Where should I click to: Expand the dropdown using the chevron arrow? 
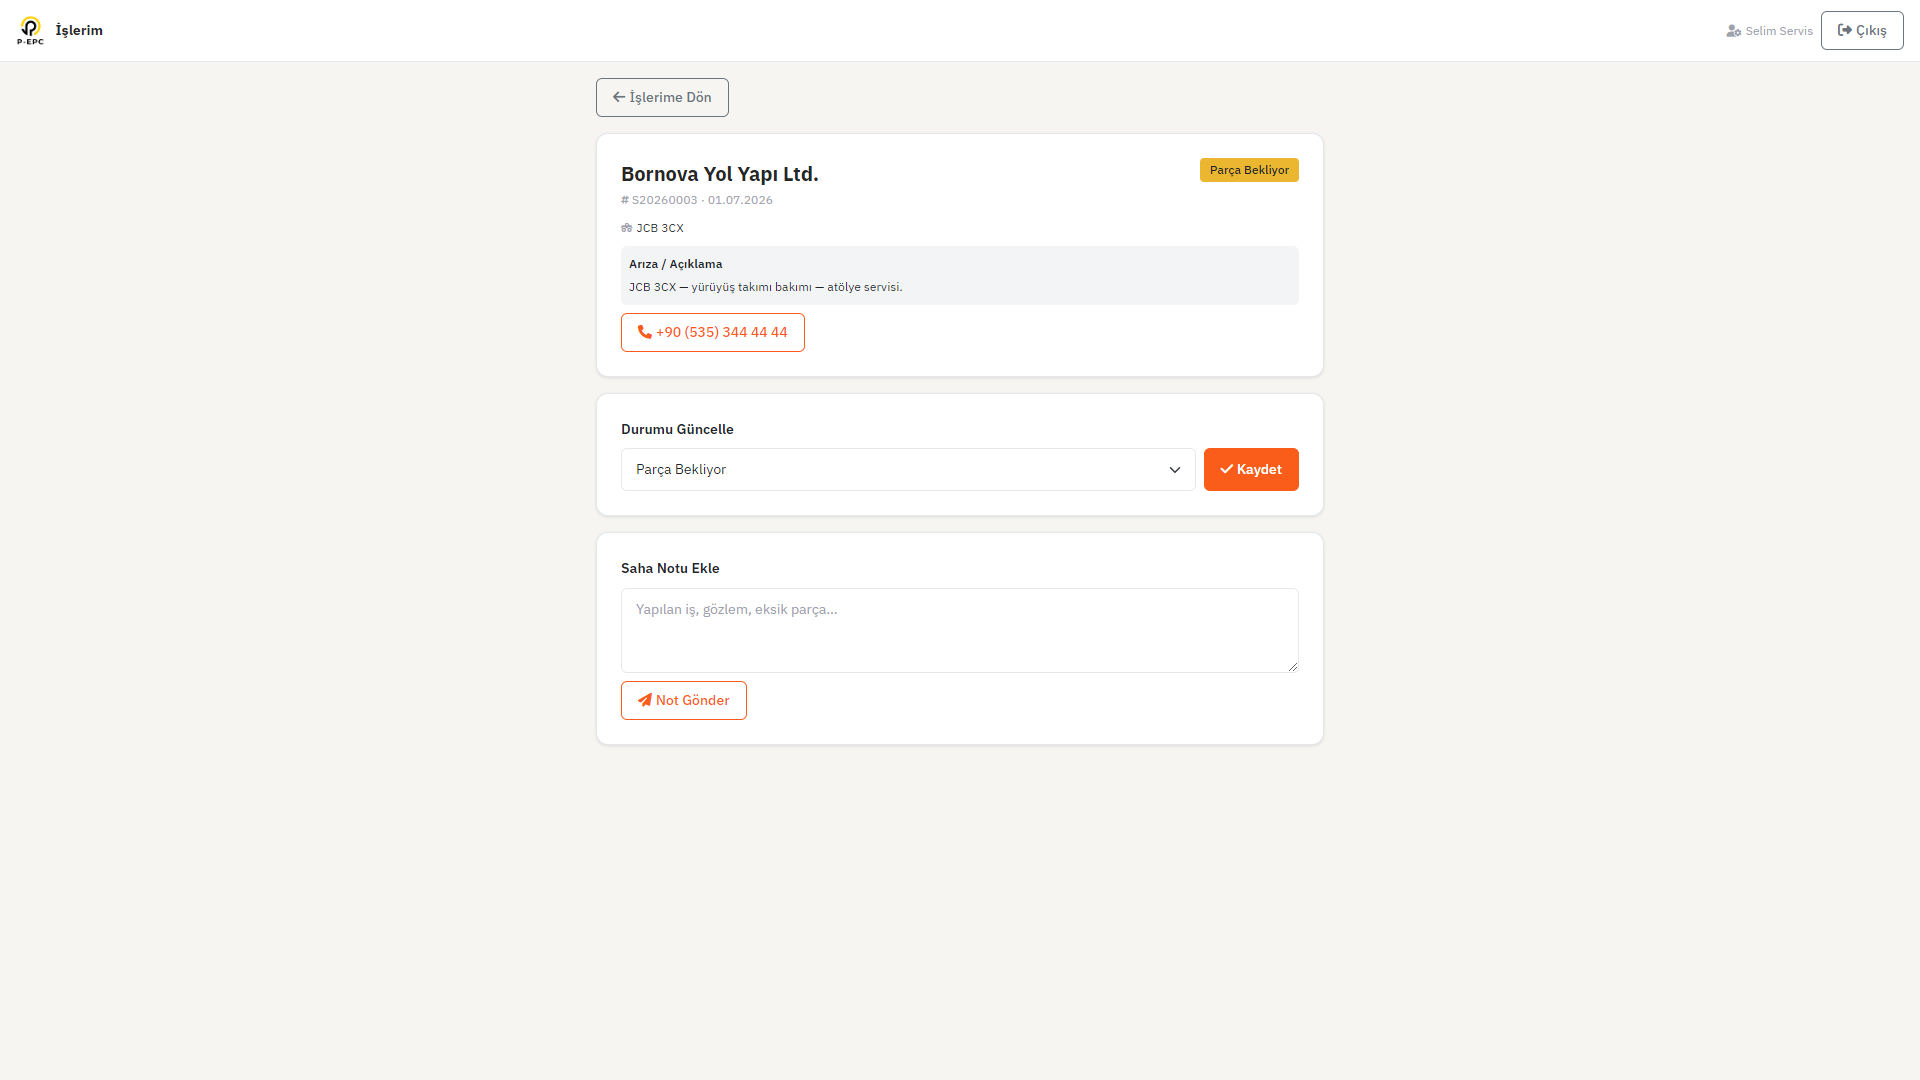[1175, 470]
